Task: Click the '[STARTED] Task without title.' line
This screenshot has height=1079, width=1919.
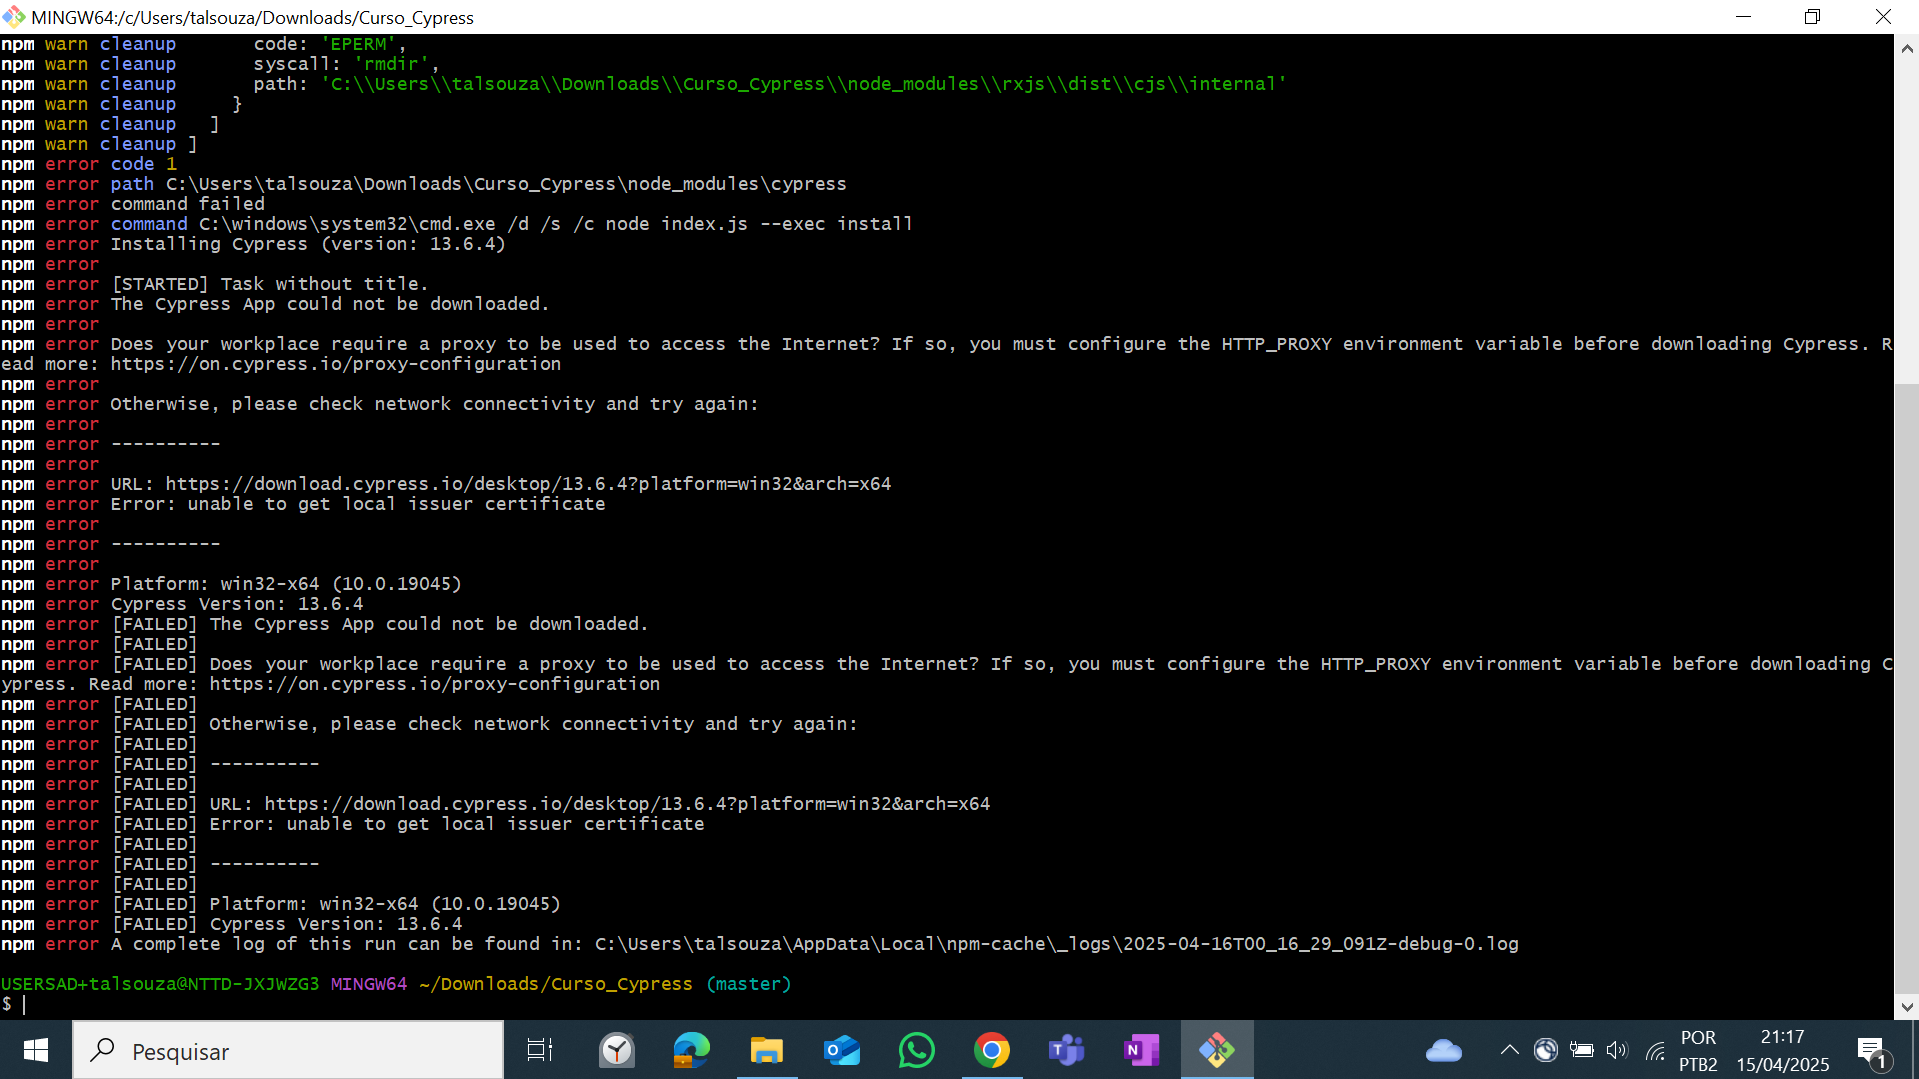Action: (270, 284)
